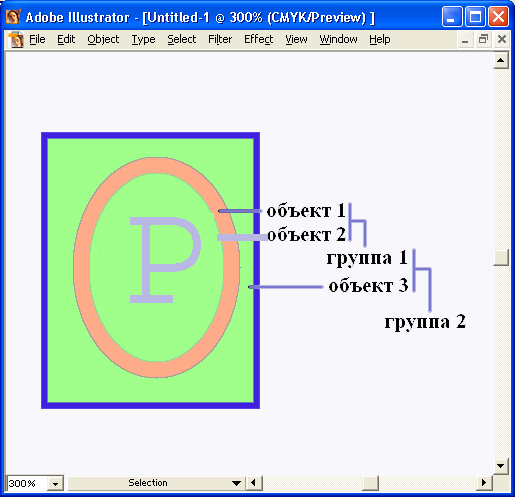Viewport: 515px width, 497px height.
Task: Select the salmon ellipse ring shape
Action: [82, 267]
